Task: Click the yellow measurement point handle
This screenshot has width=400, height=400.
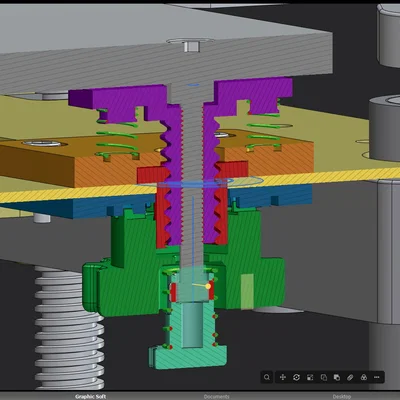Action: click(x=208, y=286)
